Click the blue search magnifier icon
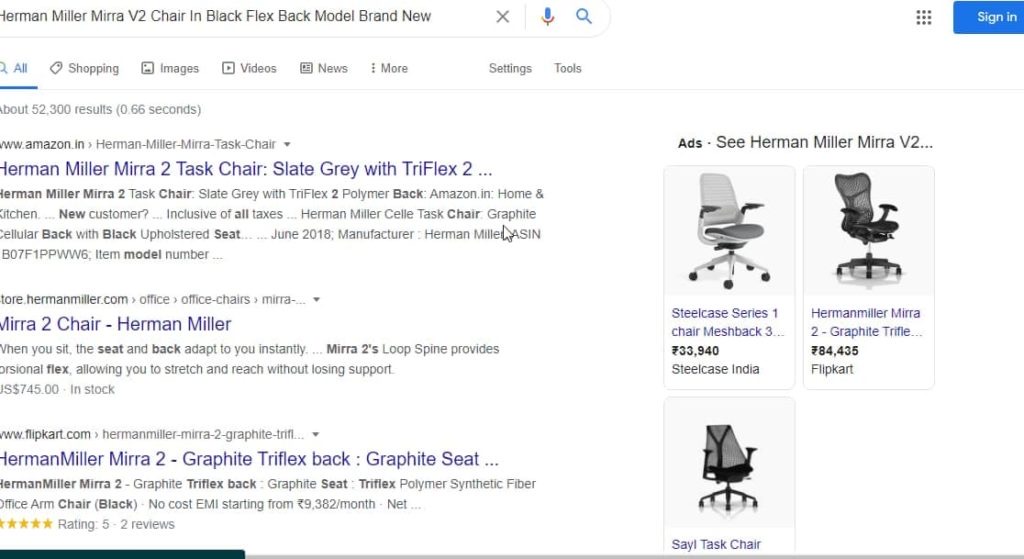 pyautogui.click(x=584, y=17)
